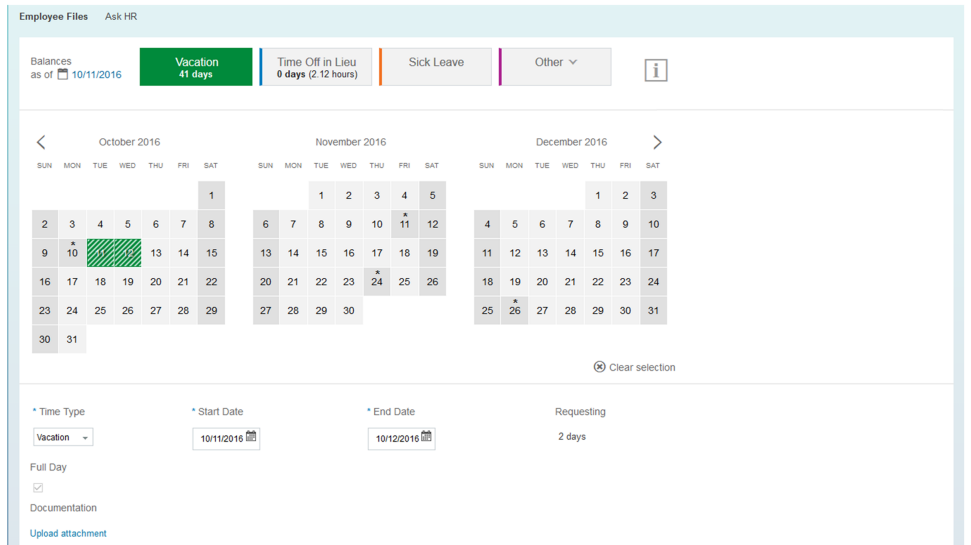
Task: Go to previous month with left arrow
Action: pos(41,142)
